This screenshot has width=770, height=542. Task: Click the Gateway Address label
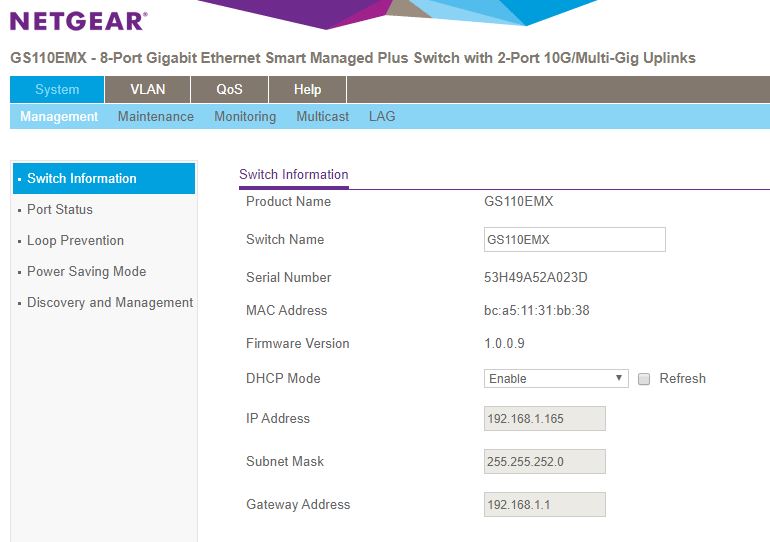coord(298,505)
